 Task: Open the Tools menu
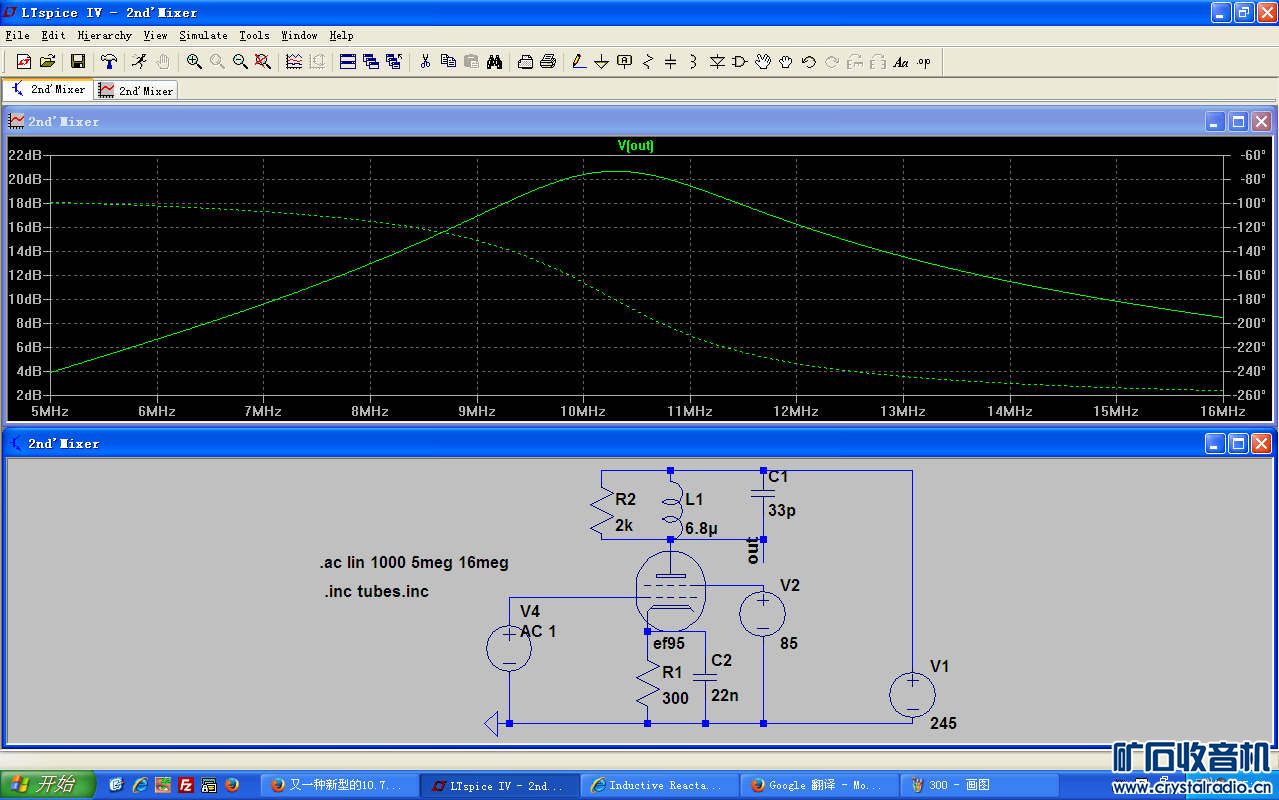point(254,35)
